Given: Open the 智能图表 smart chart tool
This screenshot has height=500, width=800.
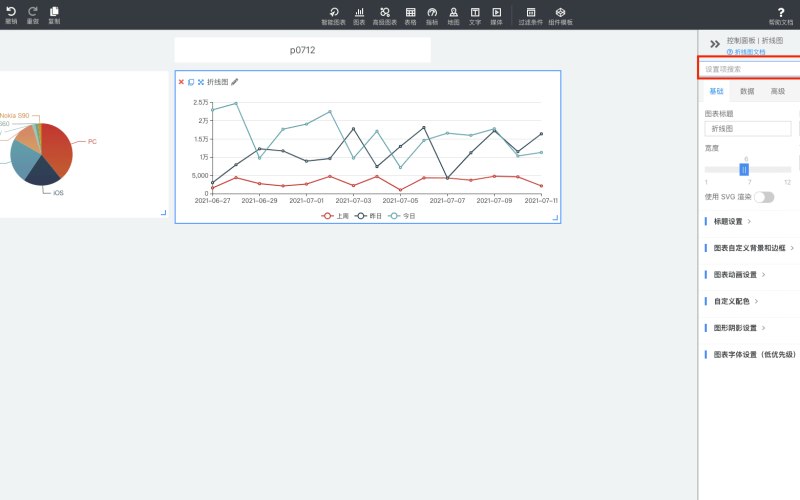Looking at the screenshot, I should (x=334, y=16).
